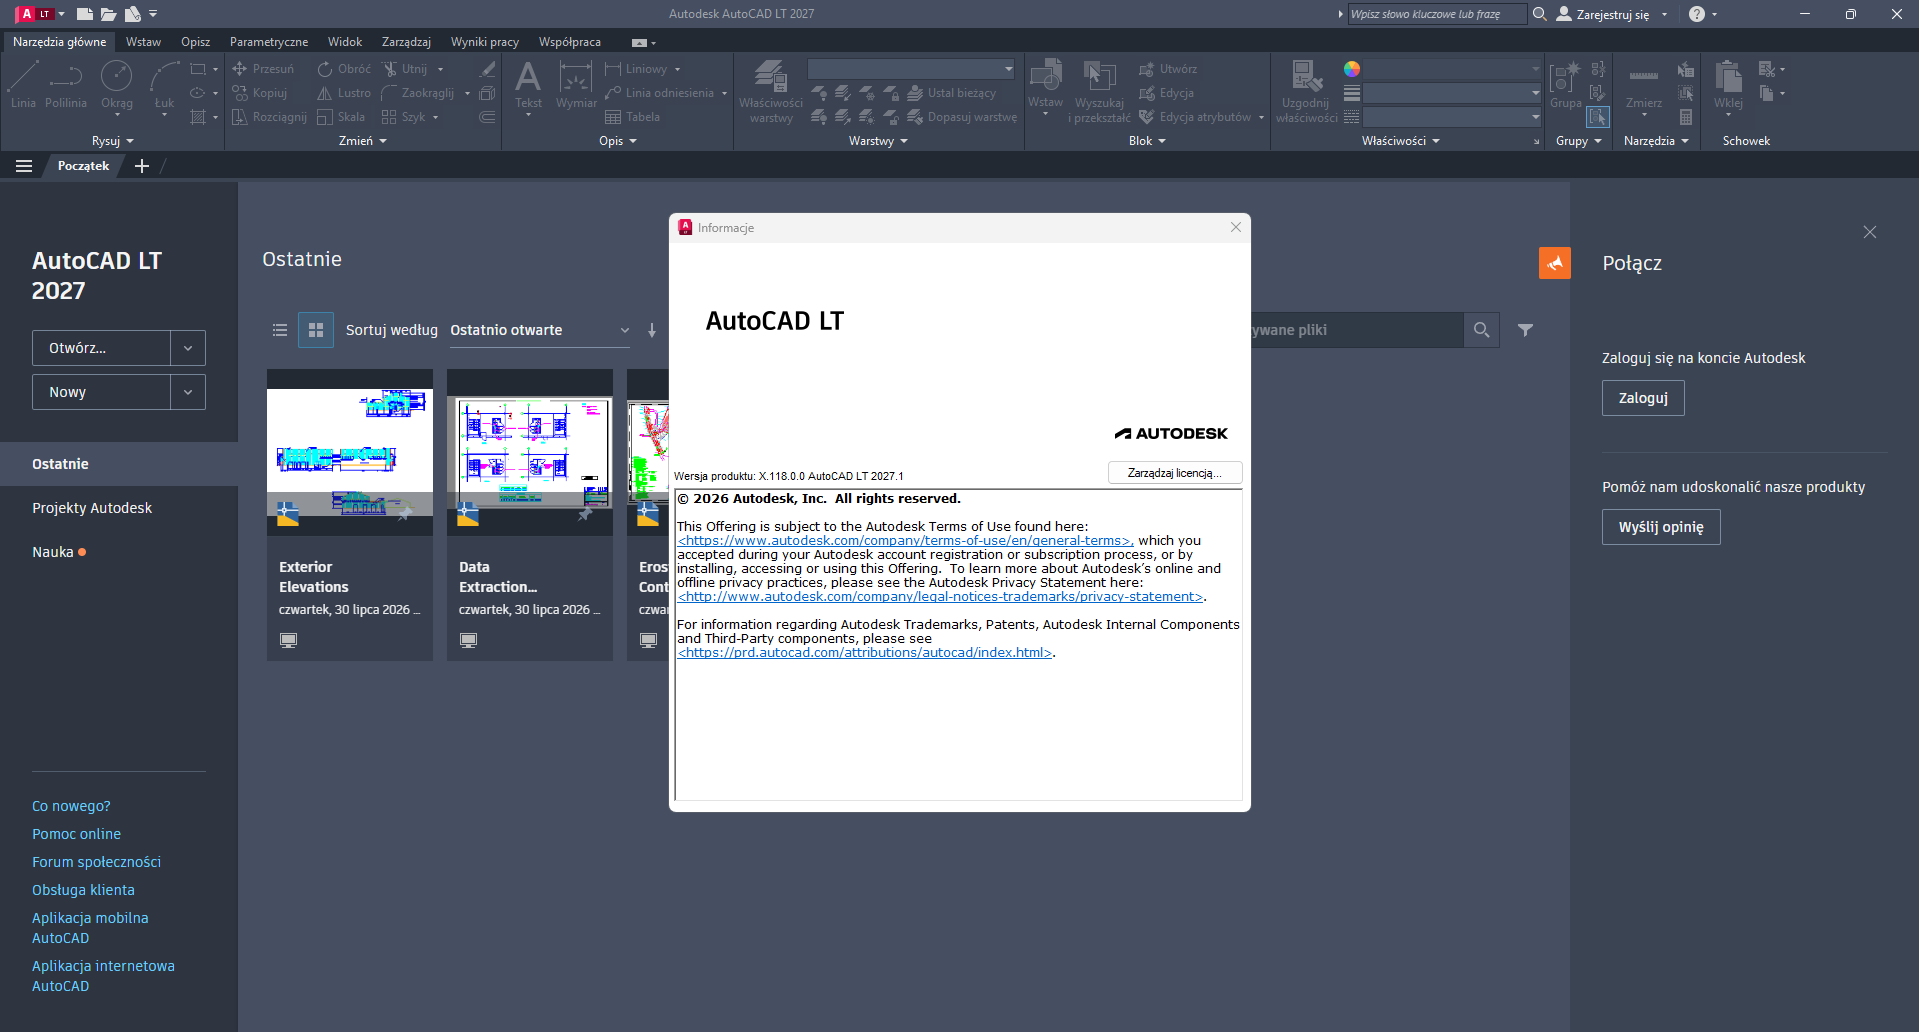Switch to grid view of recent files
1919x1032 pixels.
pos(316,330)
